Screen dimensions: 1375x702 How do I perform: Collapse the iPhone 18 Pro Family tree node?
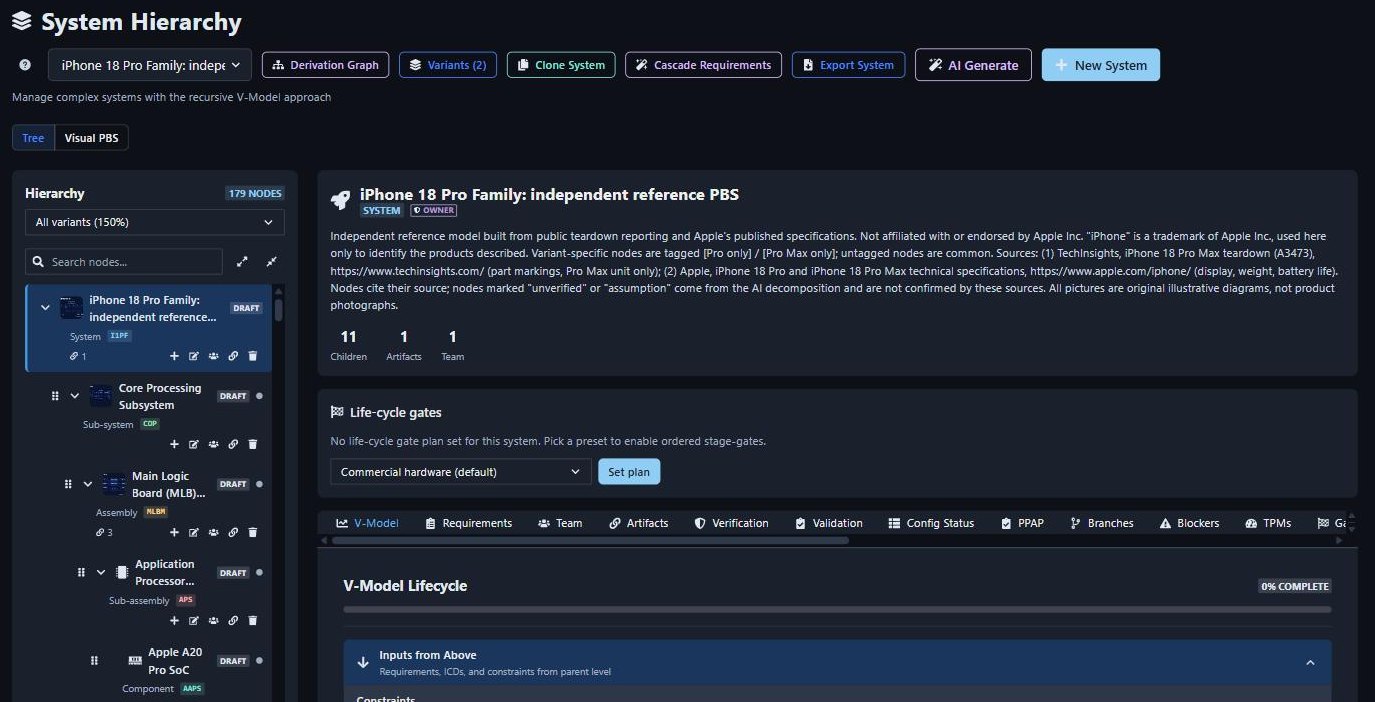(x=45, y=308)
